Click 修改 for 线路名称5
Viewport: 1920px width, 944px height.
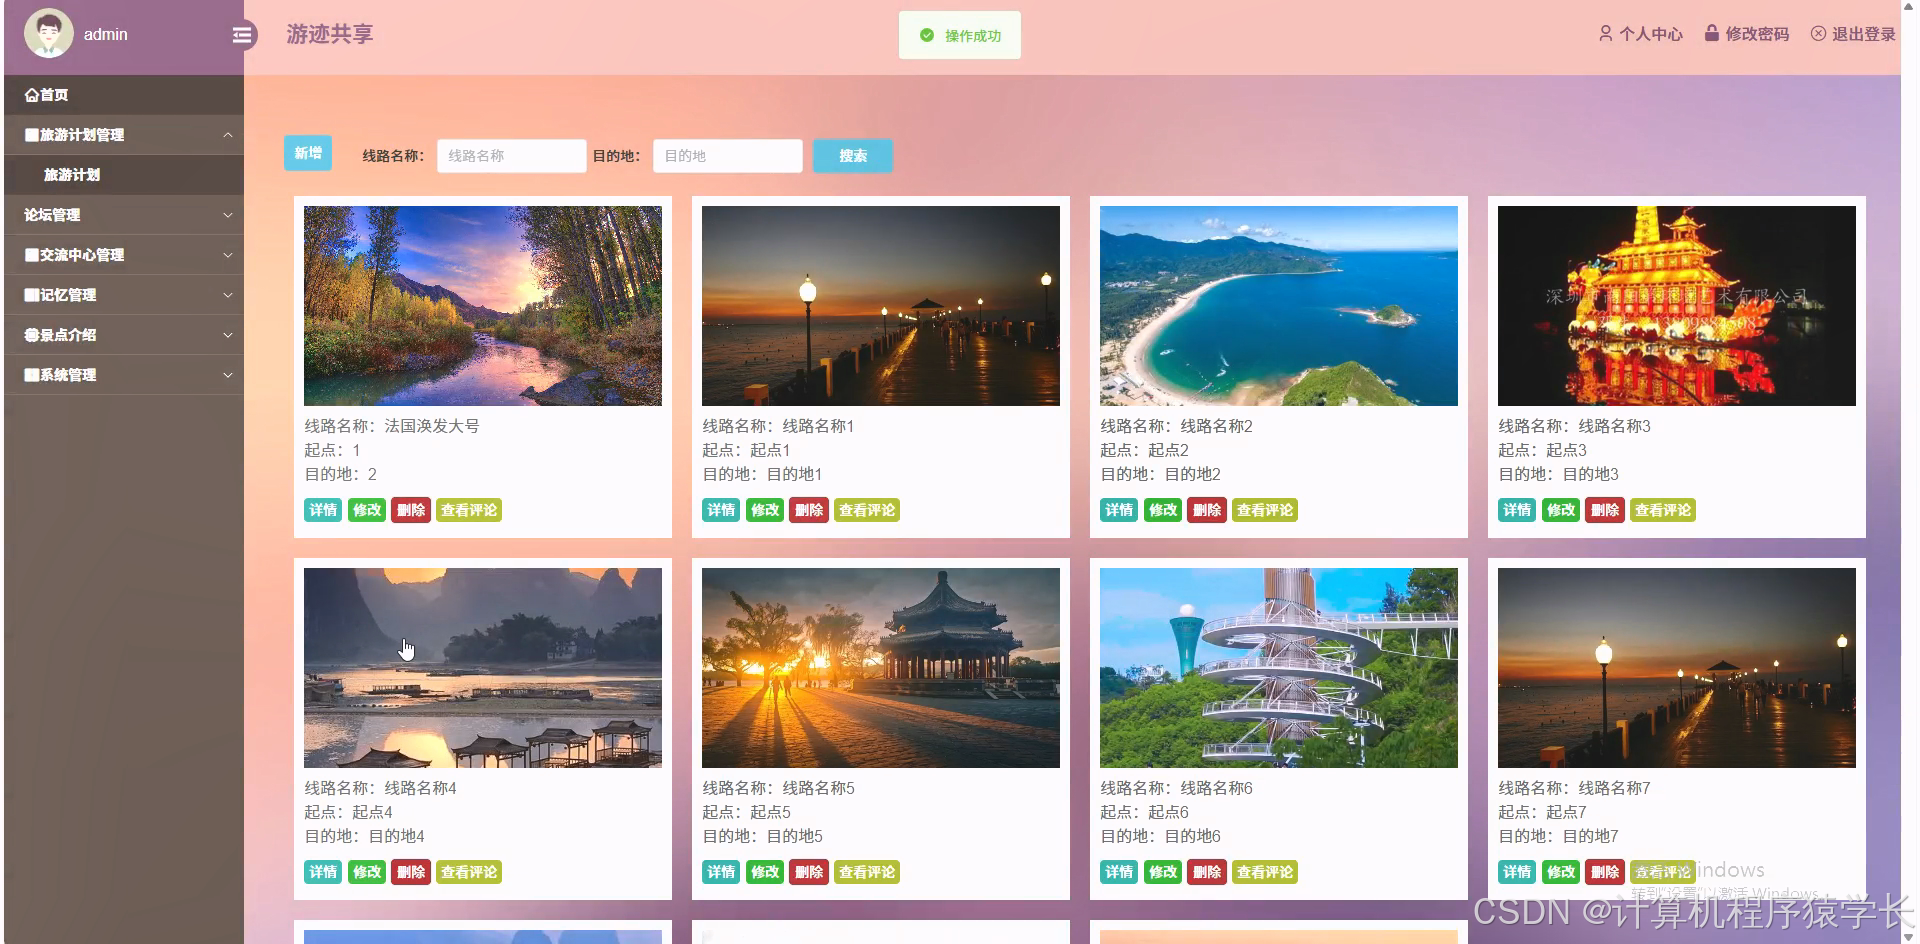pos(765,872)
